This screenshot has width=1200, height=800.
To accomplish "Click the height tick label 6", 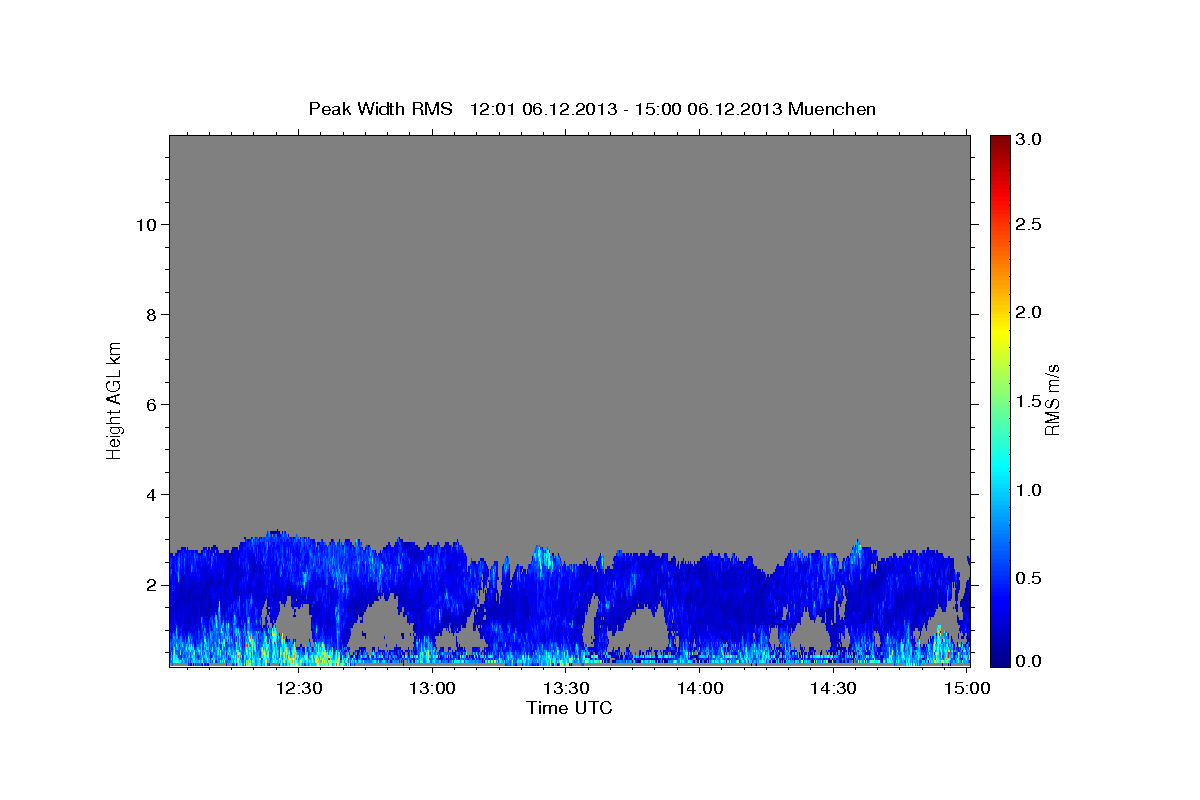I will 152,405.
